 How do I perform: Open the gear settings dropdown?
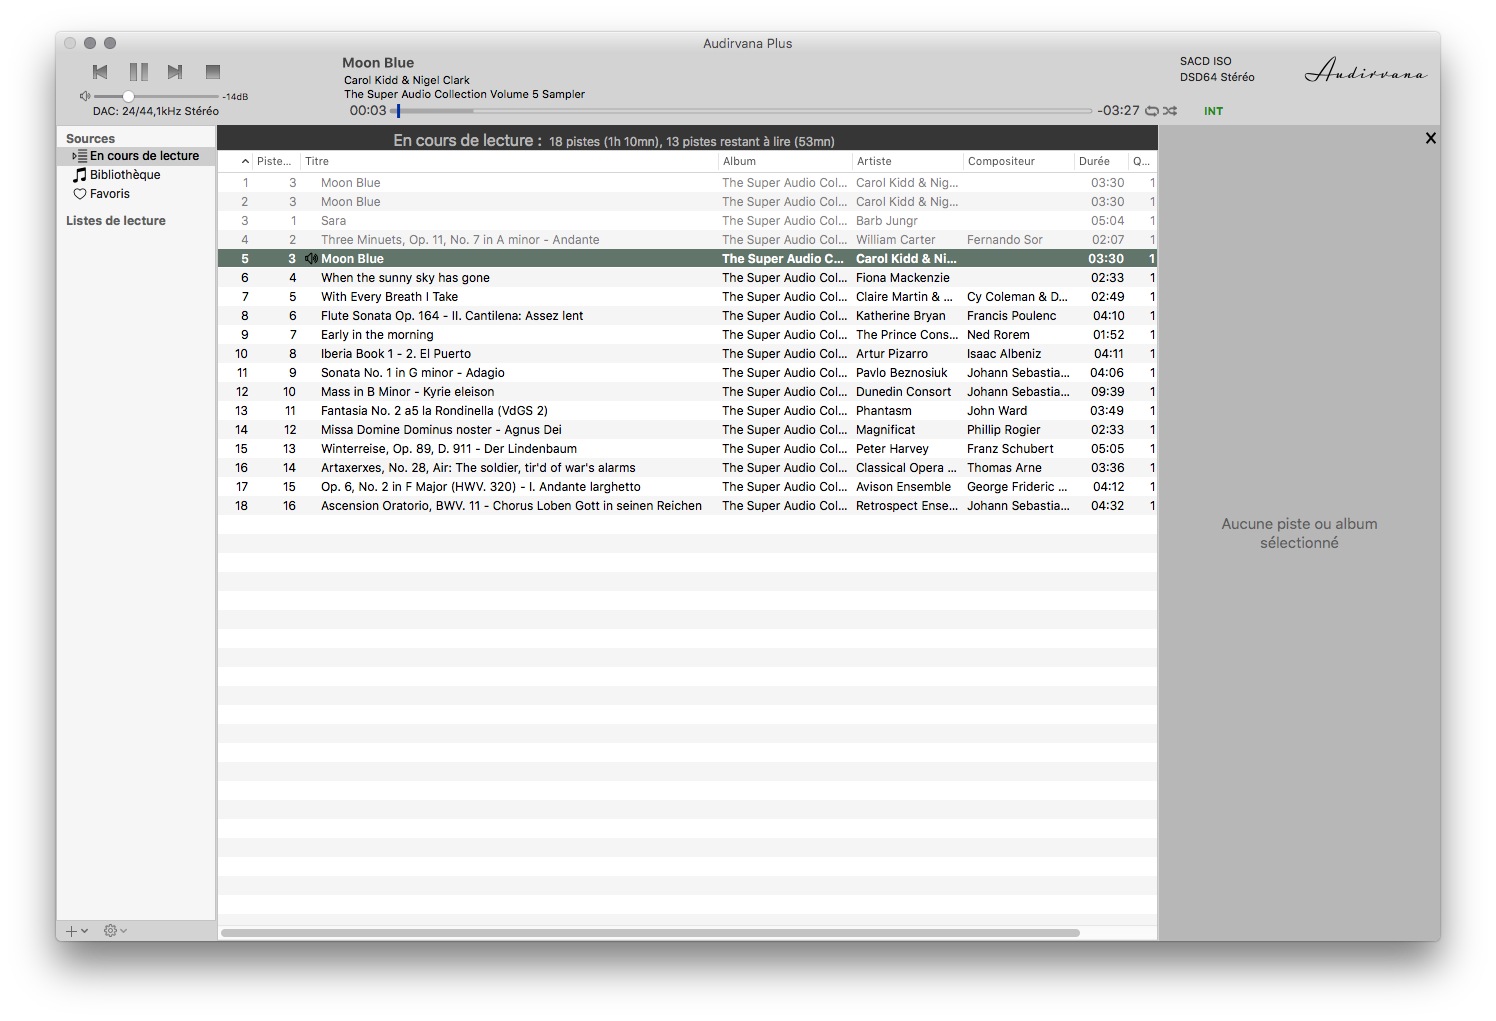pyautogui.click(x=115, y=931)
